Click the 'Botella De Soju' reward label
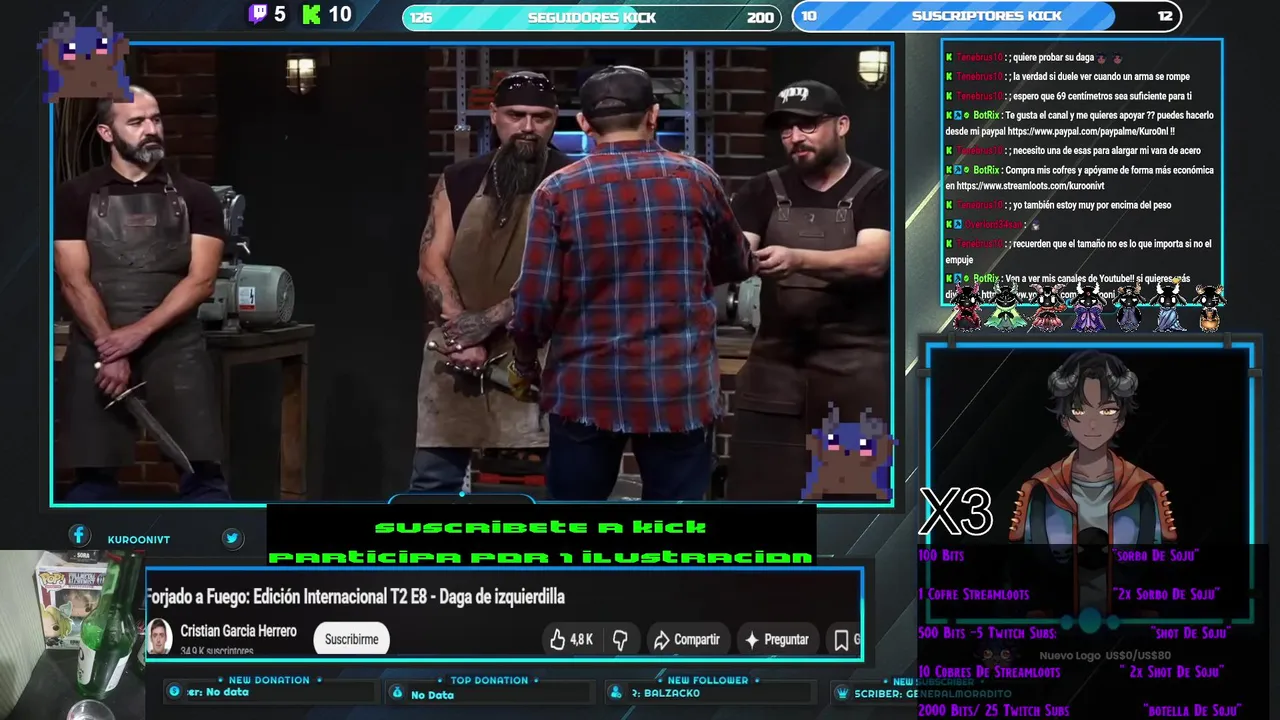Screen dimensions: 1280x720 (1192, 711)
